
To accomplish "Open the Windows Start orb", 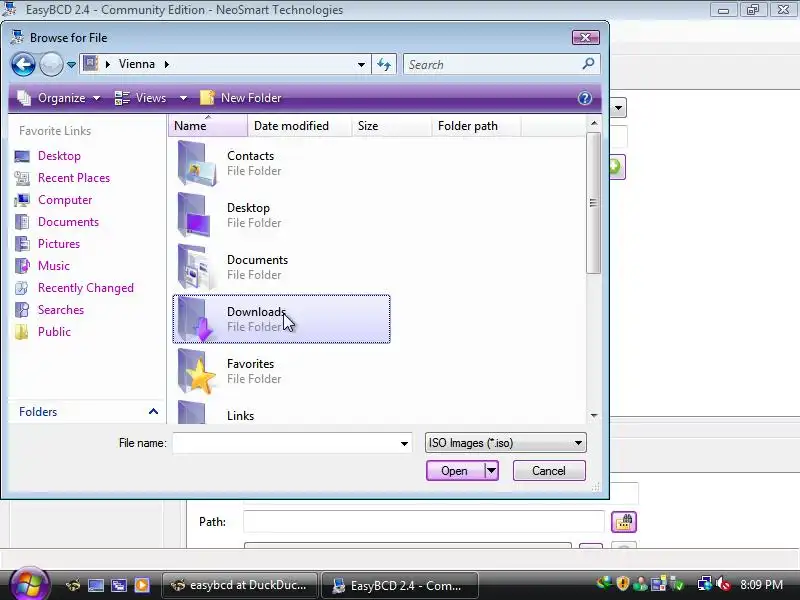I will 29,584.
